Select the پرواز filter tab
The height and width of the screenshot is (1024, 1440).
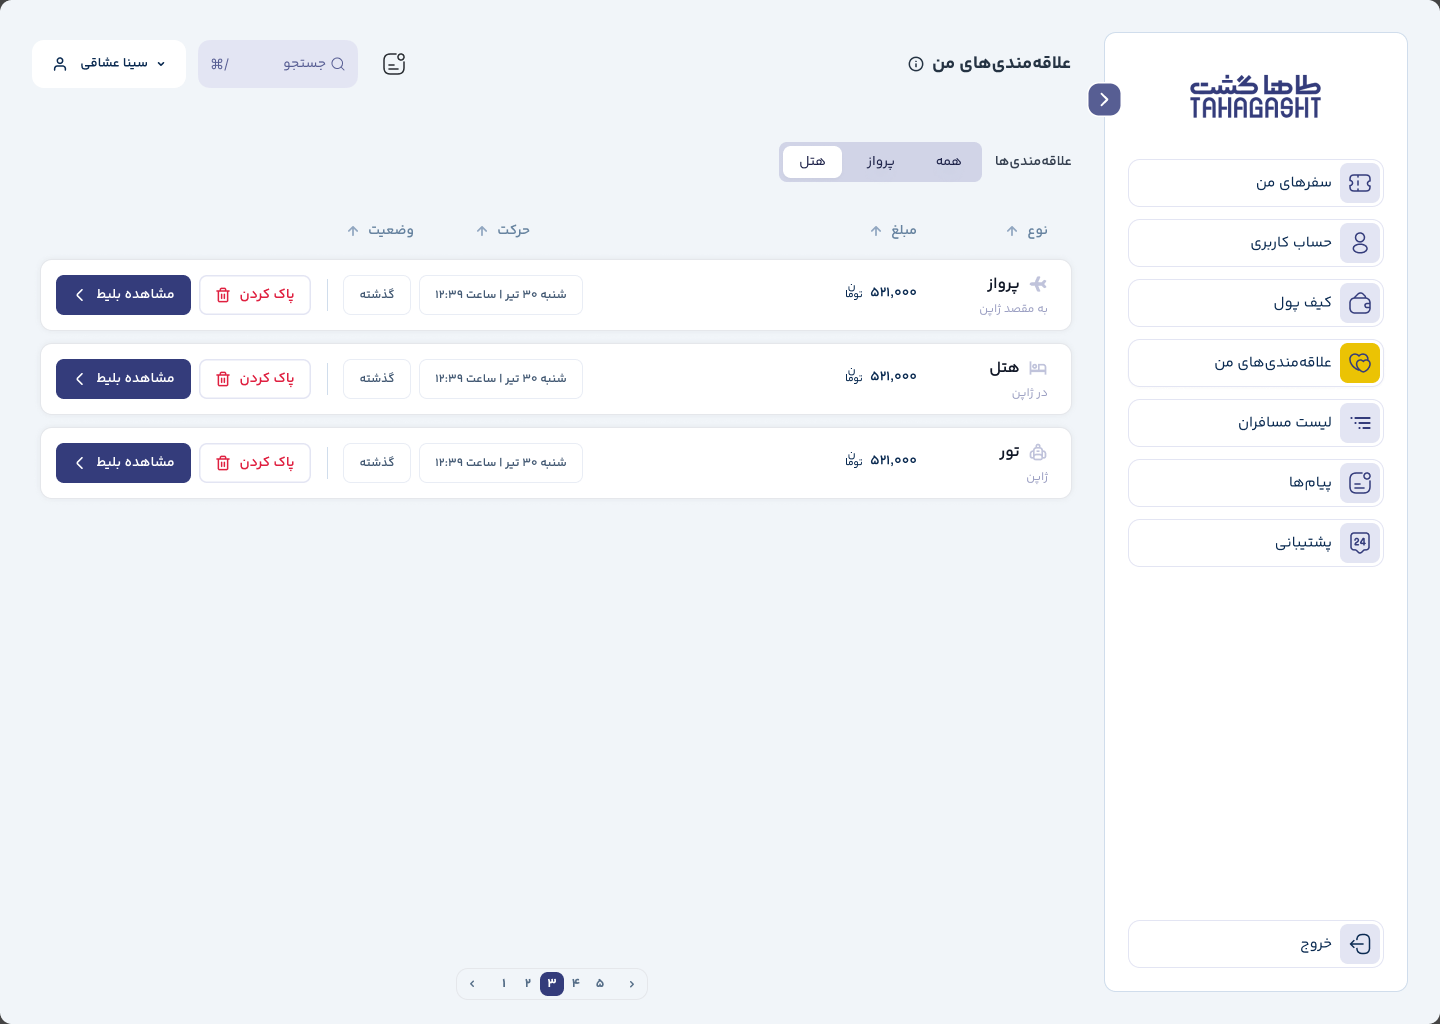click(x=880, y=162)
